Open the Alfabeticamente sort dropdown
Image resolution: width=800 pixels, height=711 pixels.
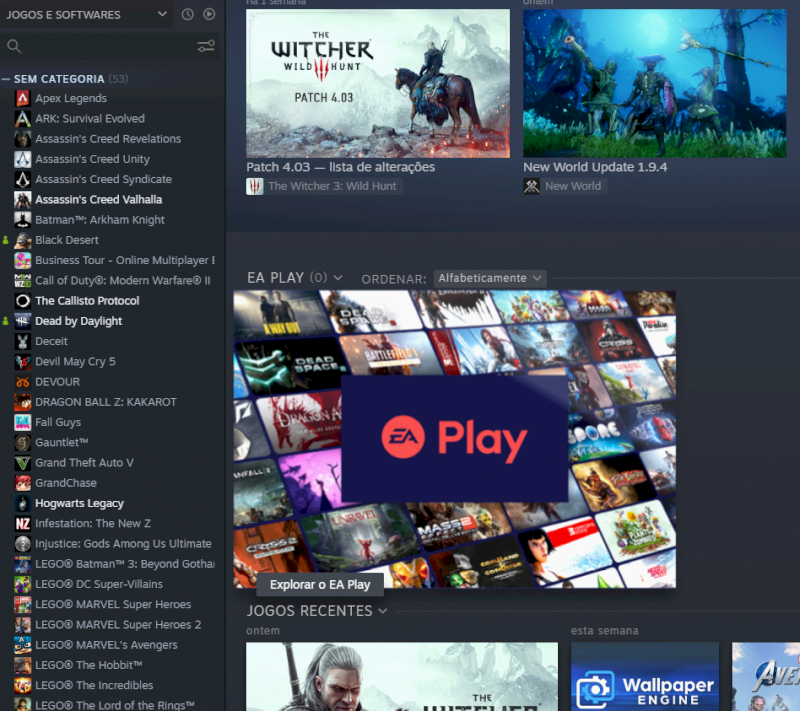click(490, 278)
